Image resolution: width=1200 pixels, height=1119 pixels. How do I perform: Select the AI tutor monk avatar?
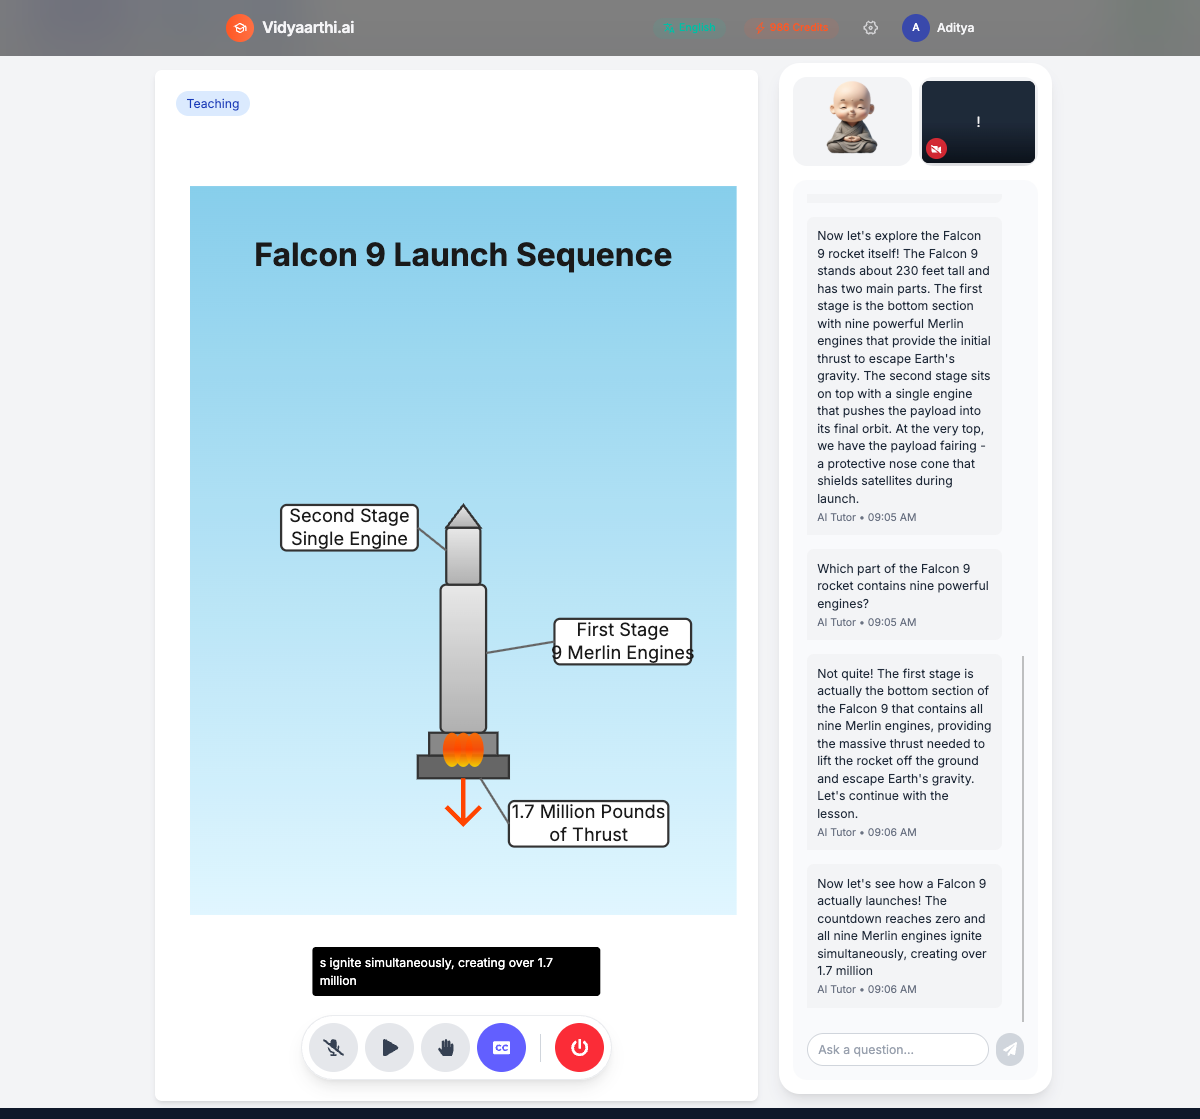pyautogui.click(x=852, y=121)
